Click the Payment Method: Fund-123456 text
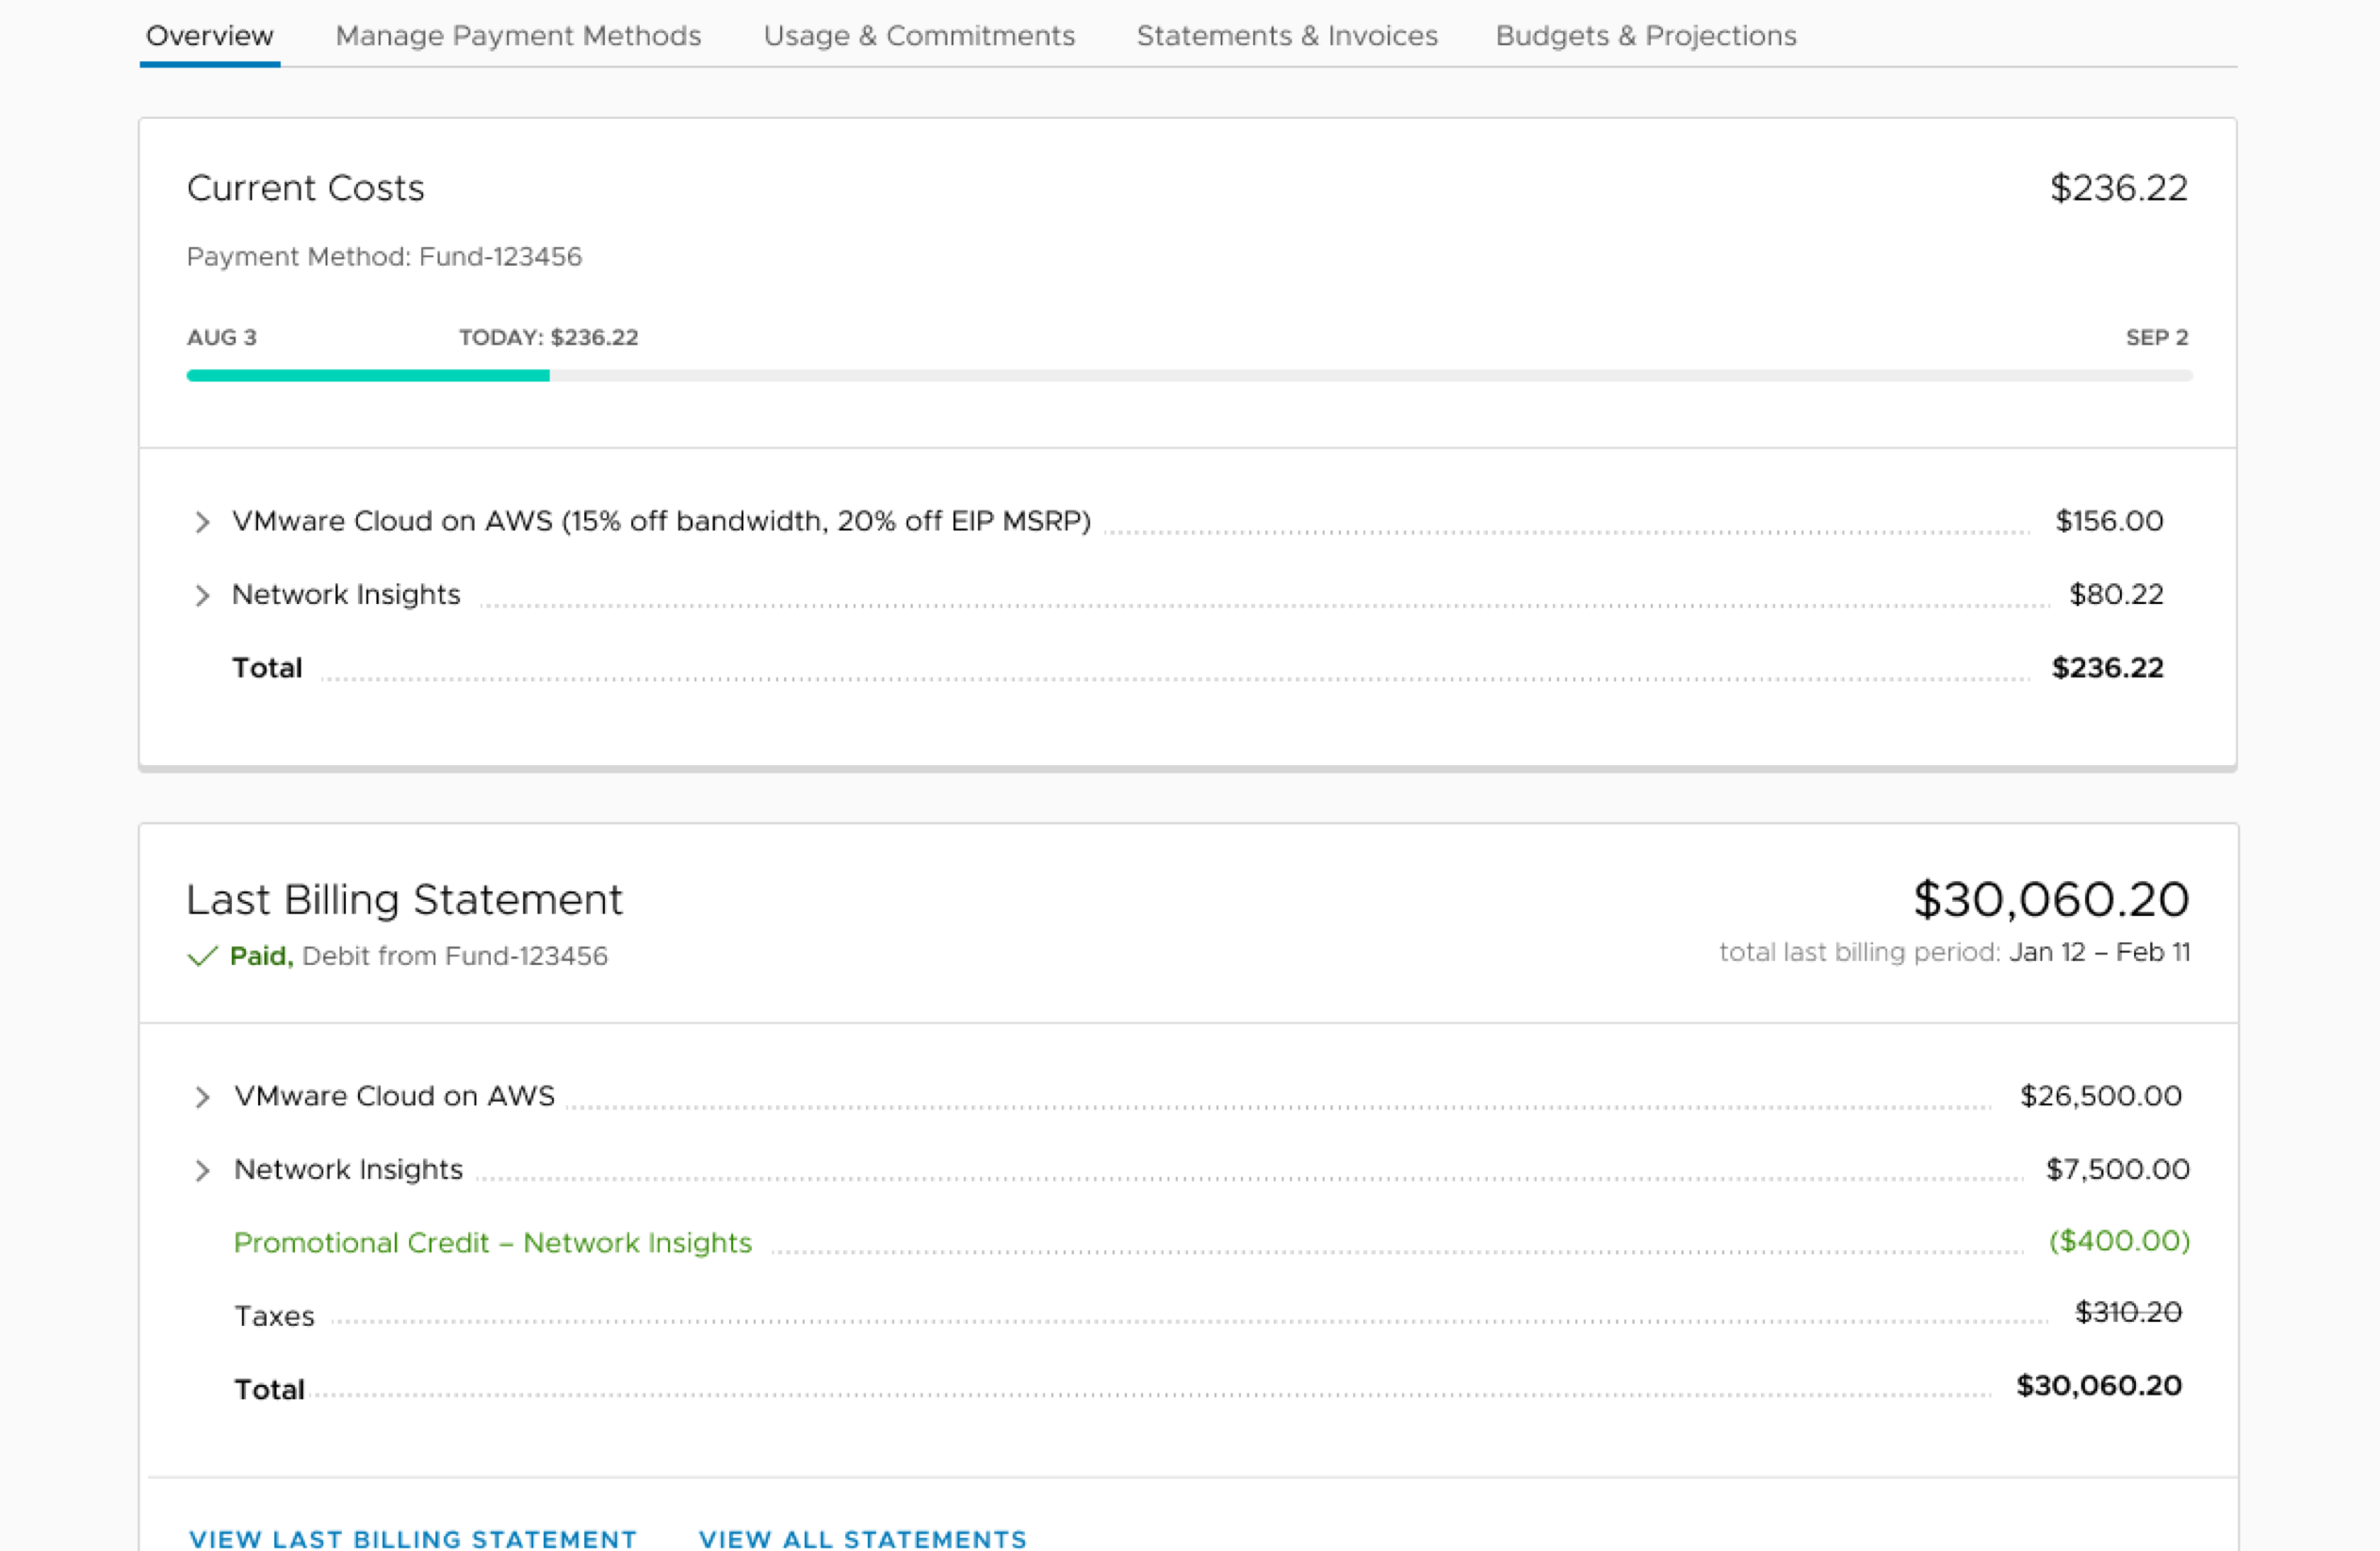The width and height of the screenshot is (2380, 1551). tap(384, 257)
